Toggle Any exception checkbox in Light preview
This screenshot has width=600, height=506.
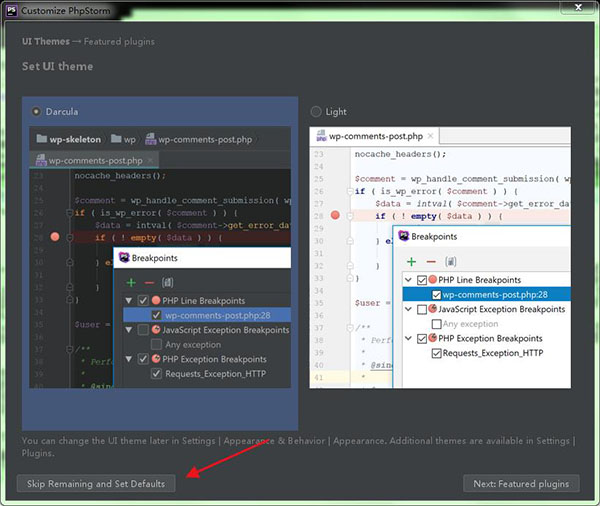436,324
